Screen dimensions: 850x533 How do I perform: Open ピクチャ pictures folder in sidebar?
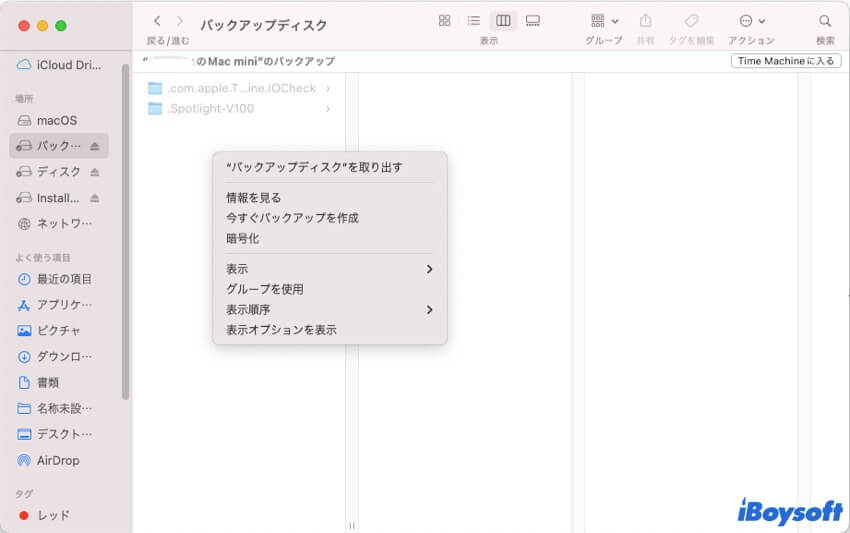(x=49, y=330)
